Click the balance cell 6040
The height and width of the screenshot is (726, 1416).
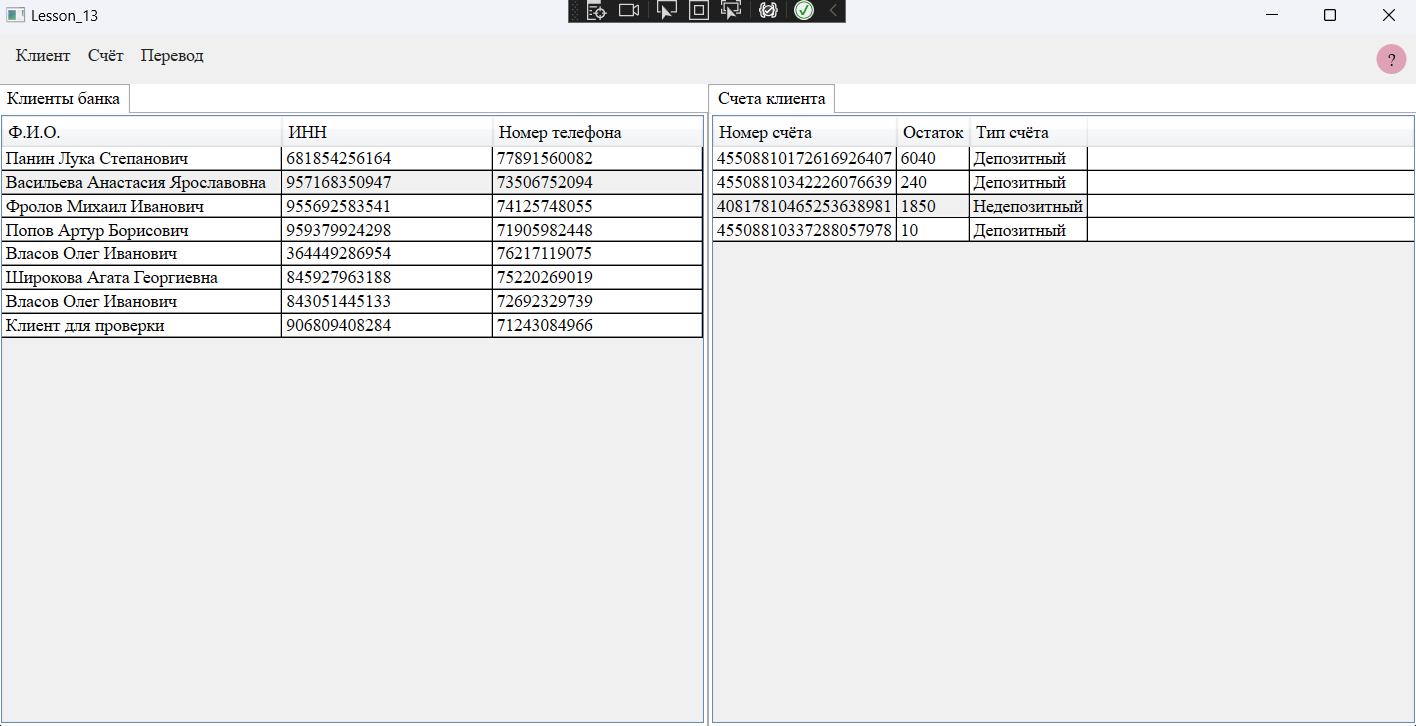pos(933,159)
